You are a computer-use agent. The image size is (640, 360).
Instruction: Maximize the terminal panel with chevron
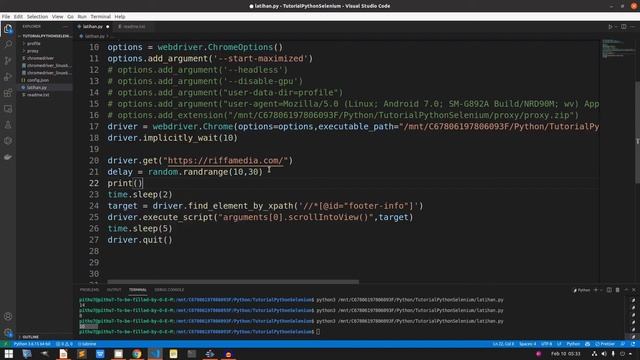626,290
